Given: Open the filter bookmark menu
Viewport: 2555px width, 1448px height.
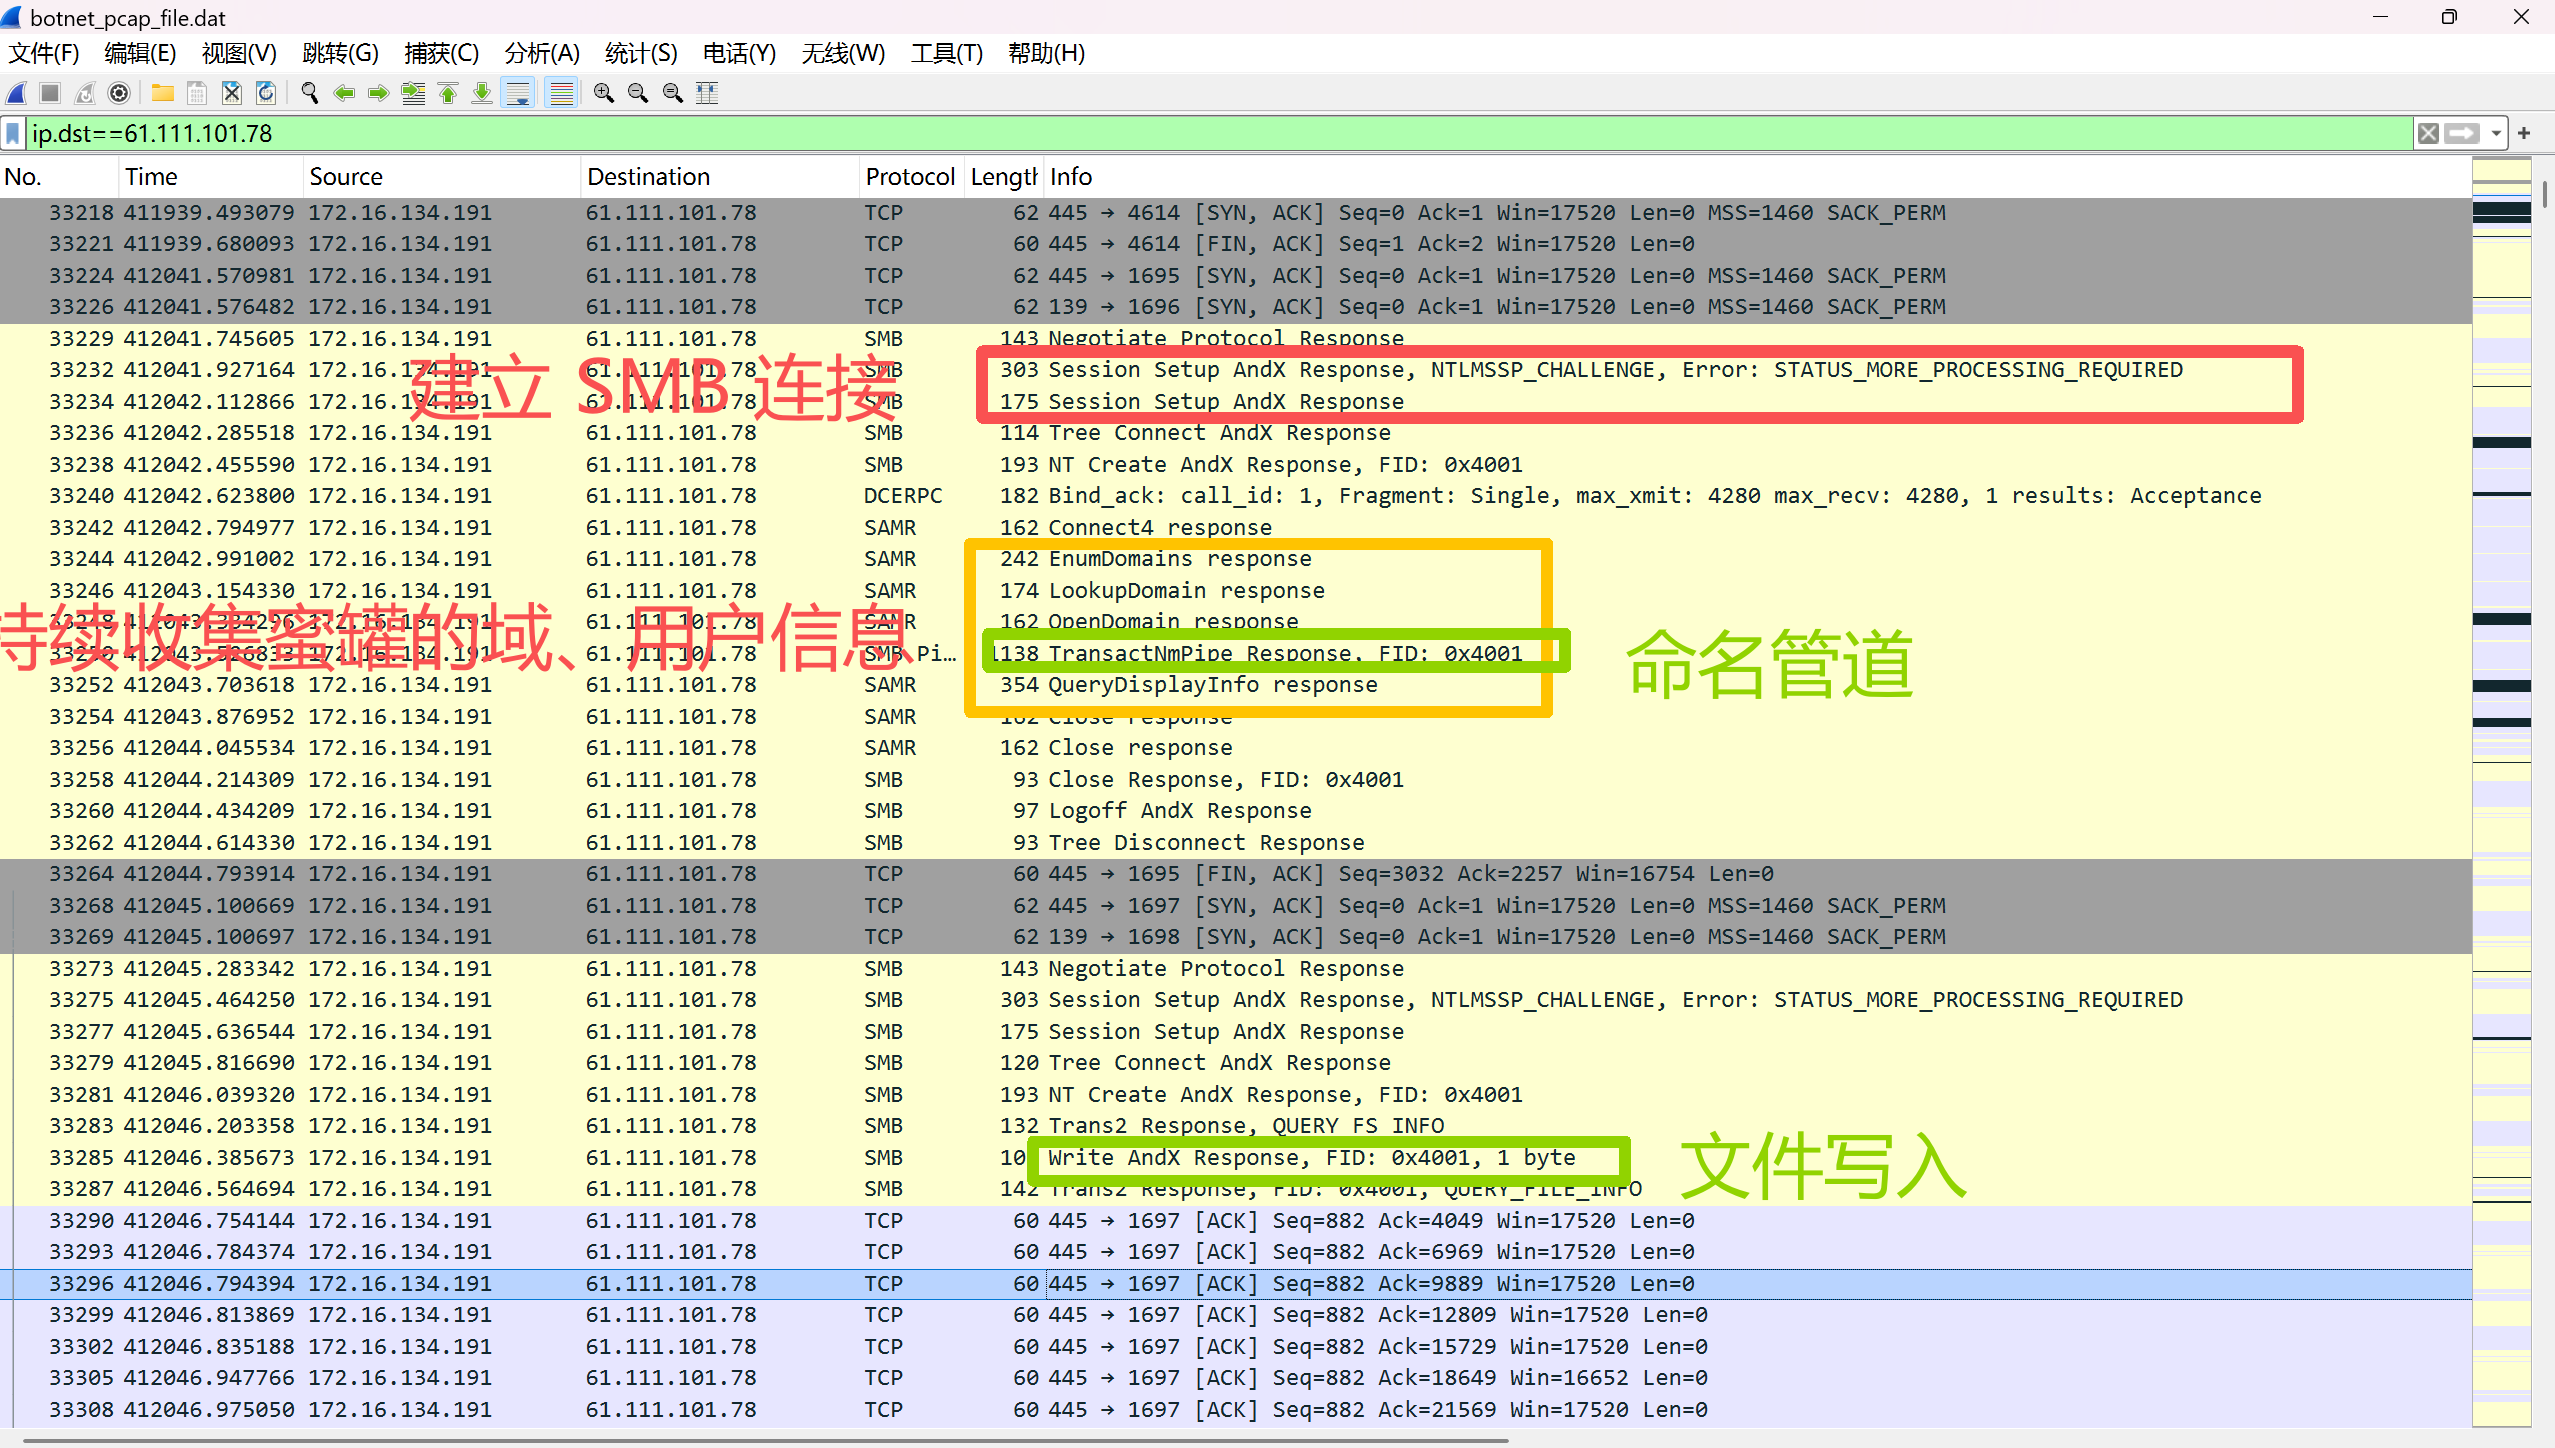Looking at the screenshot, I should coord(13,133).
